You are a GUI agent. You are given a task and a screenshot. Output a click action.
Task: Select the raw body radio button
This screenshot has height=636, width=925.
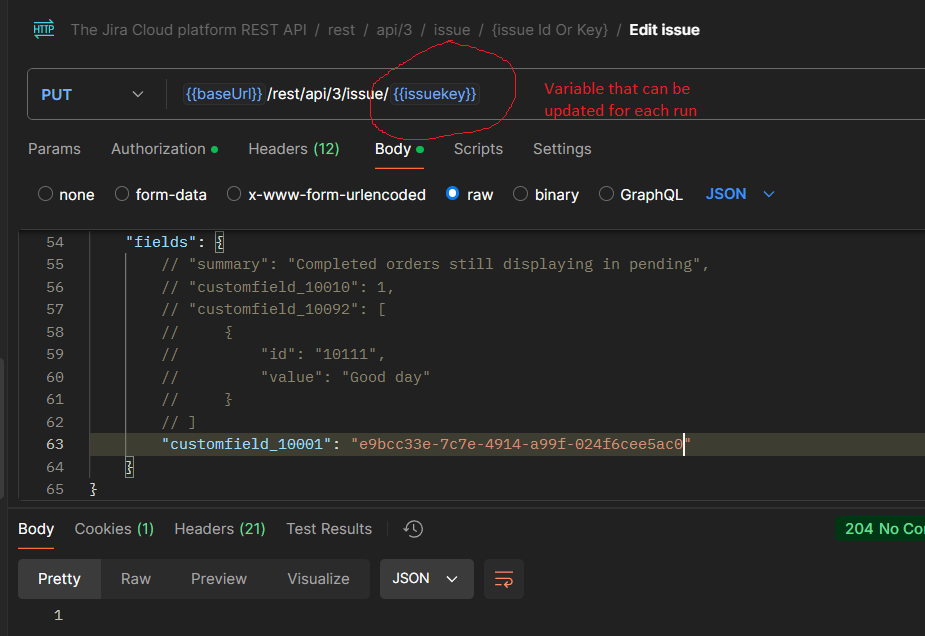(x=452, y=194)
